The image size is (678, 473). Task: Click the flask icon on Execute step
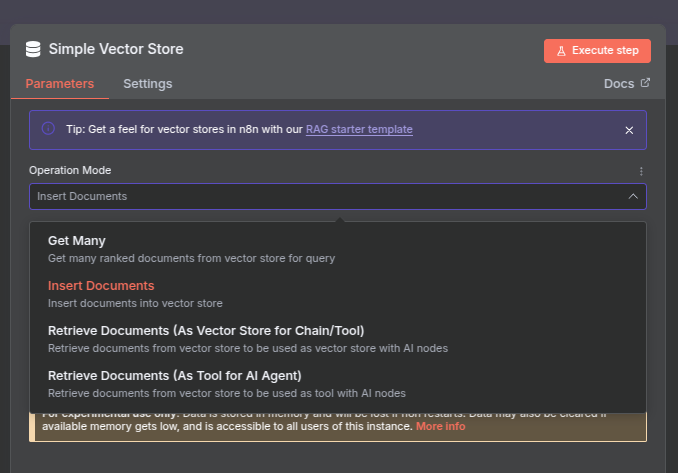[561, 50]
